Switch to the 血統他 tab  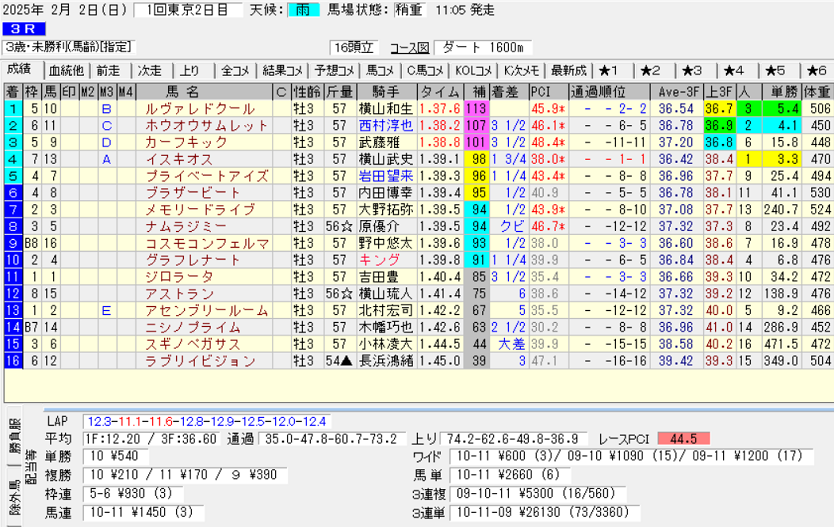pos(66,71)
